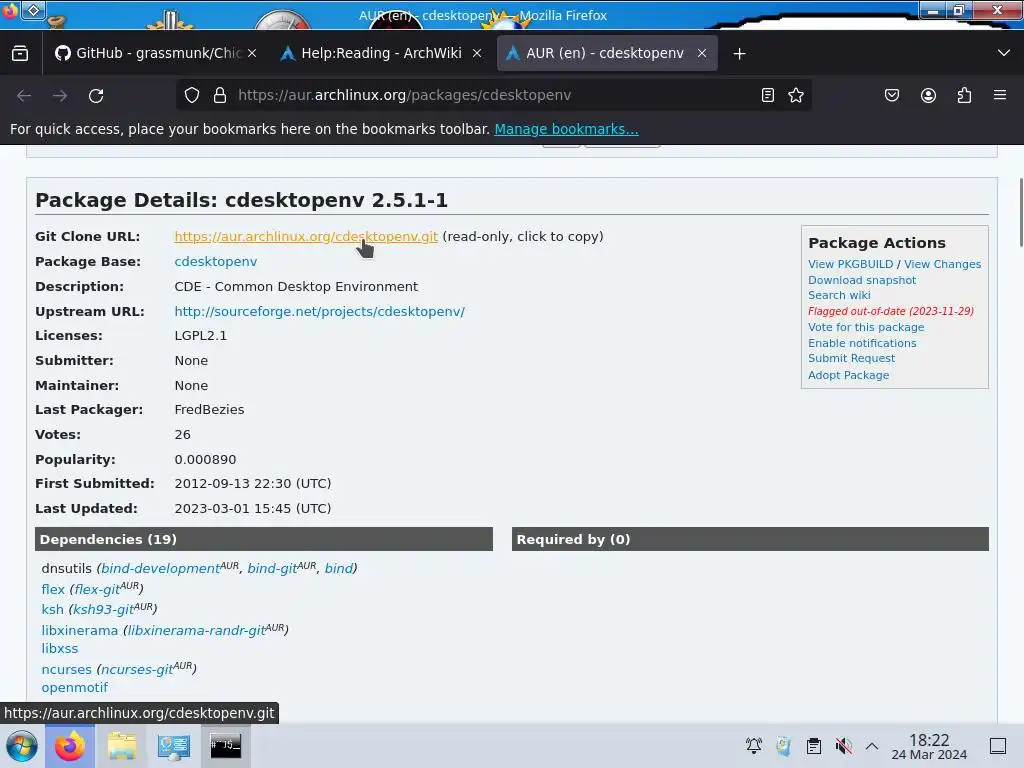Open View PKGBUILD link
The height and width of the screenshot is (768, 1024).
(850, 264)
